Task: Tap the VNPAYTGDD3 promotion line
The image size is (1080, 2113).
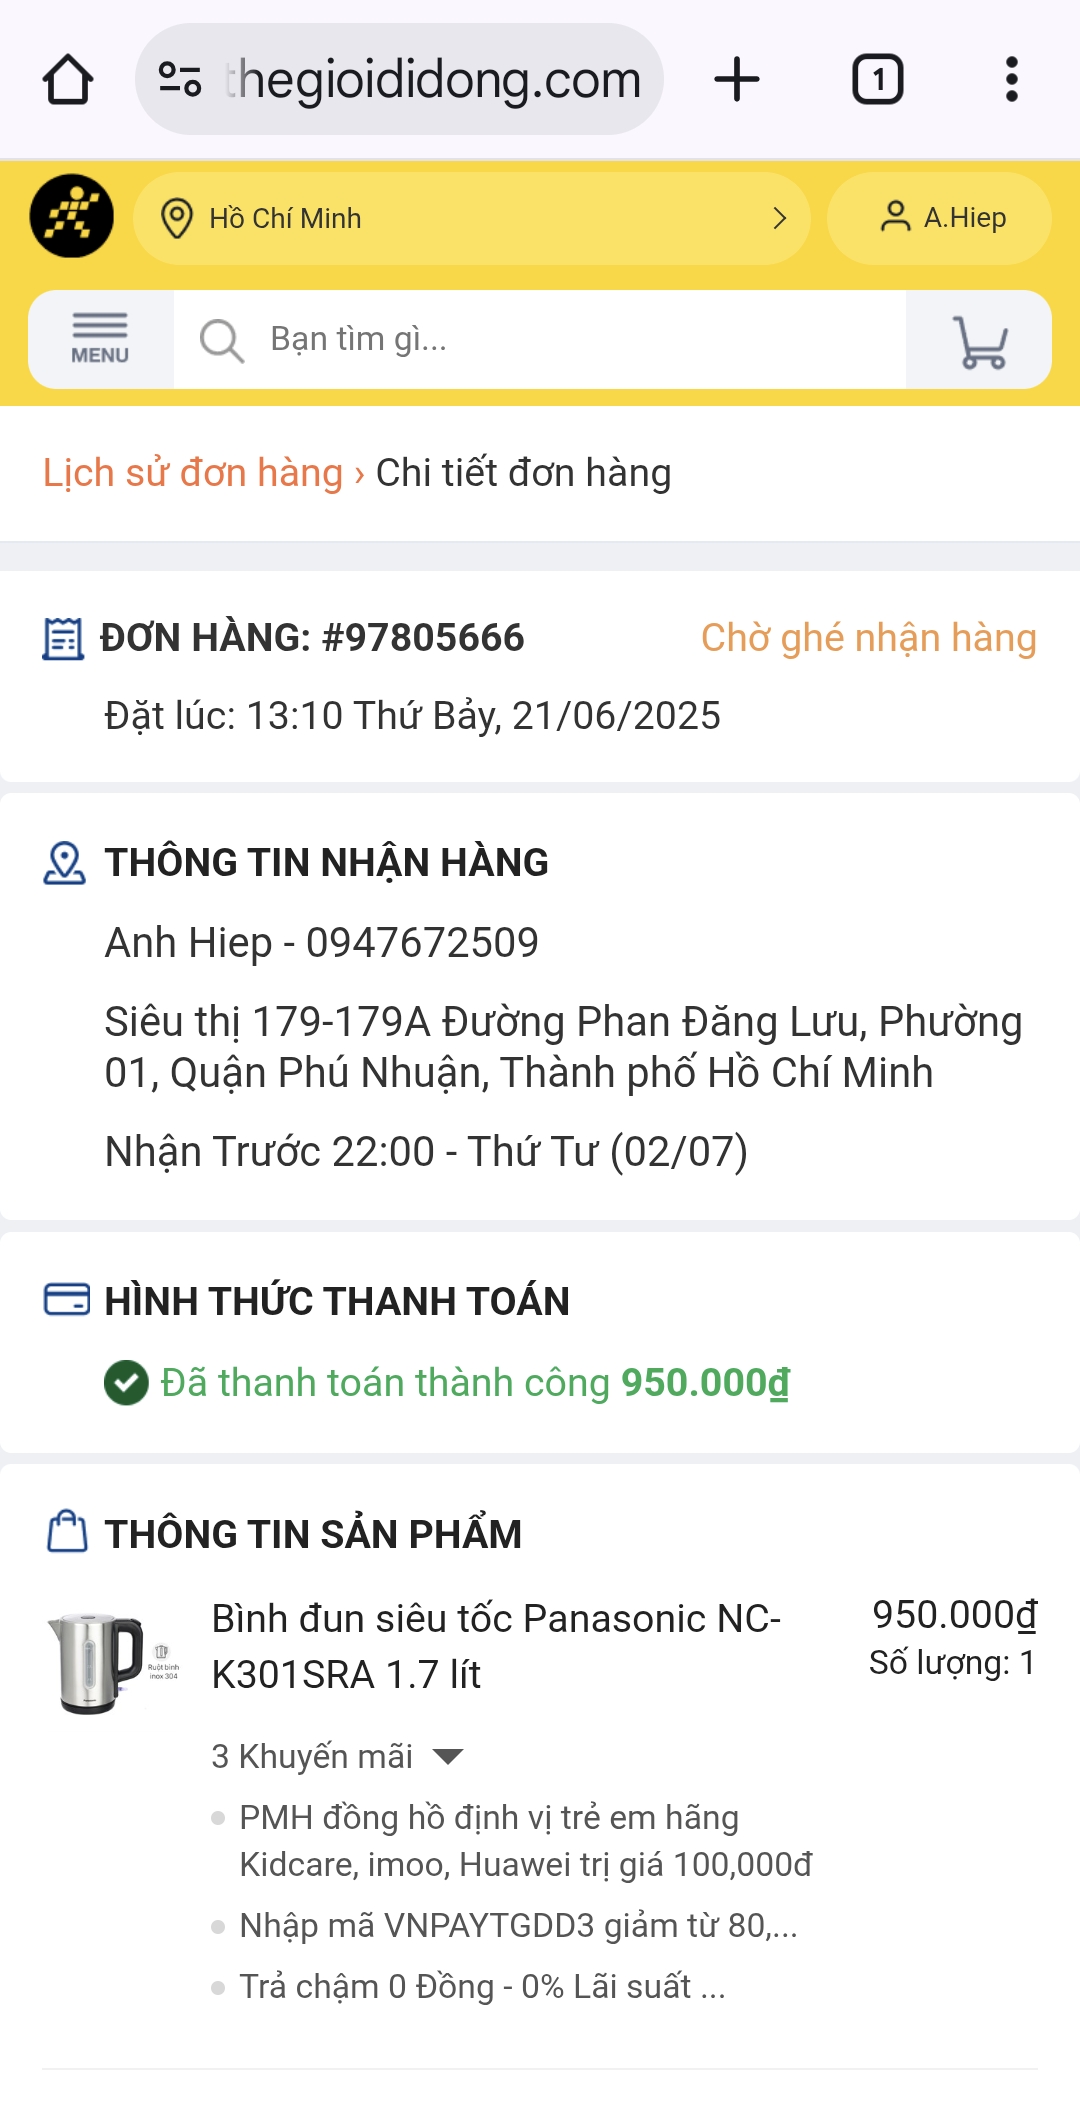Action: (x=518, y=1925)
